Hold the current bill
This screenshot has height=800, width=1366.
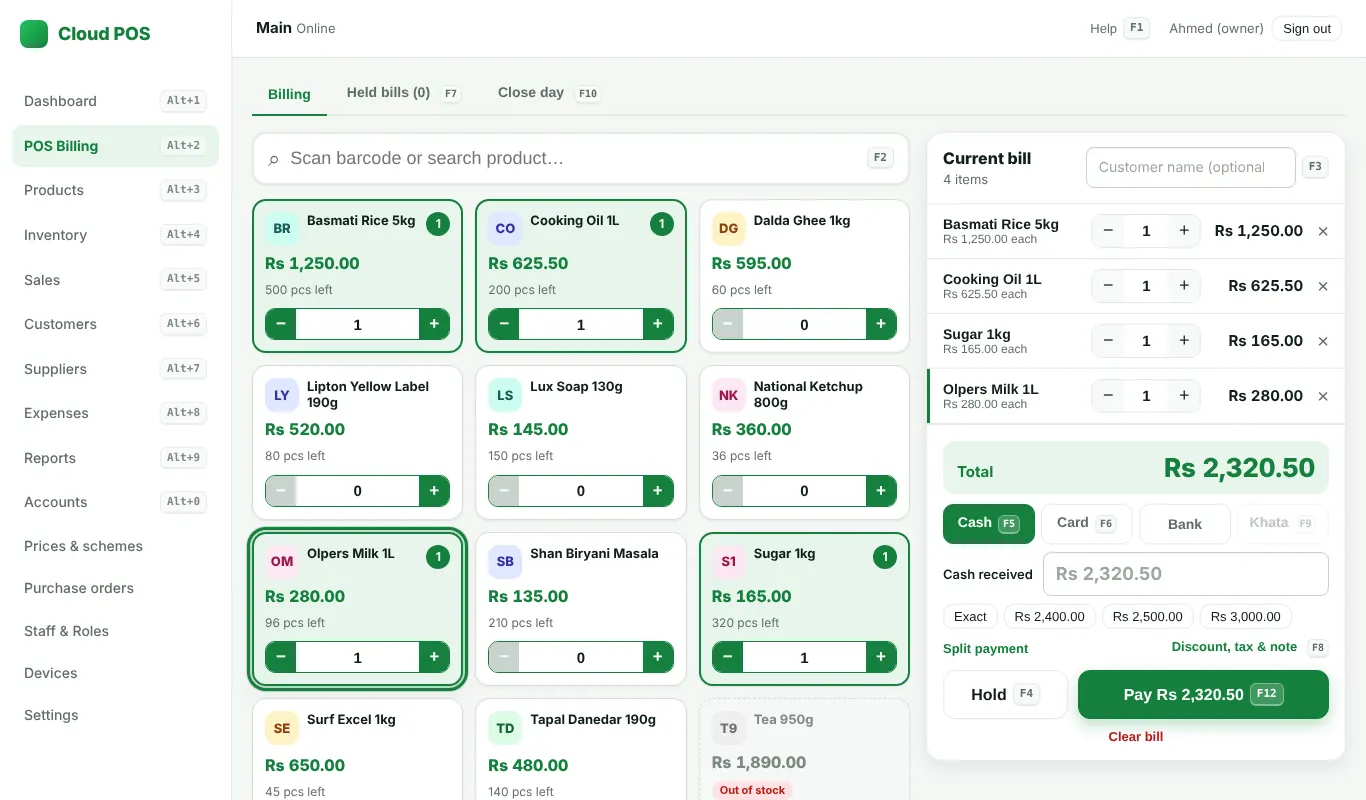tap(1005, 694)
